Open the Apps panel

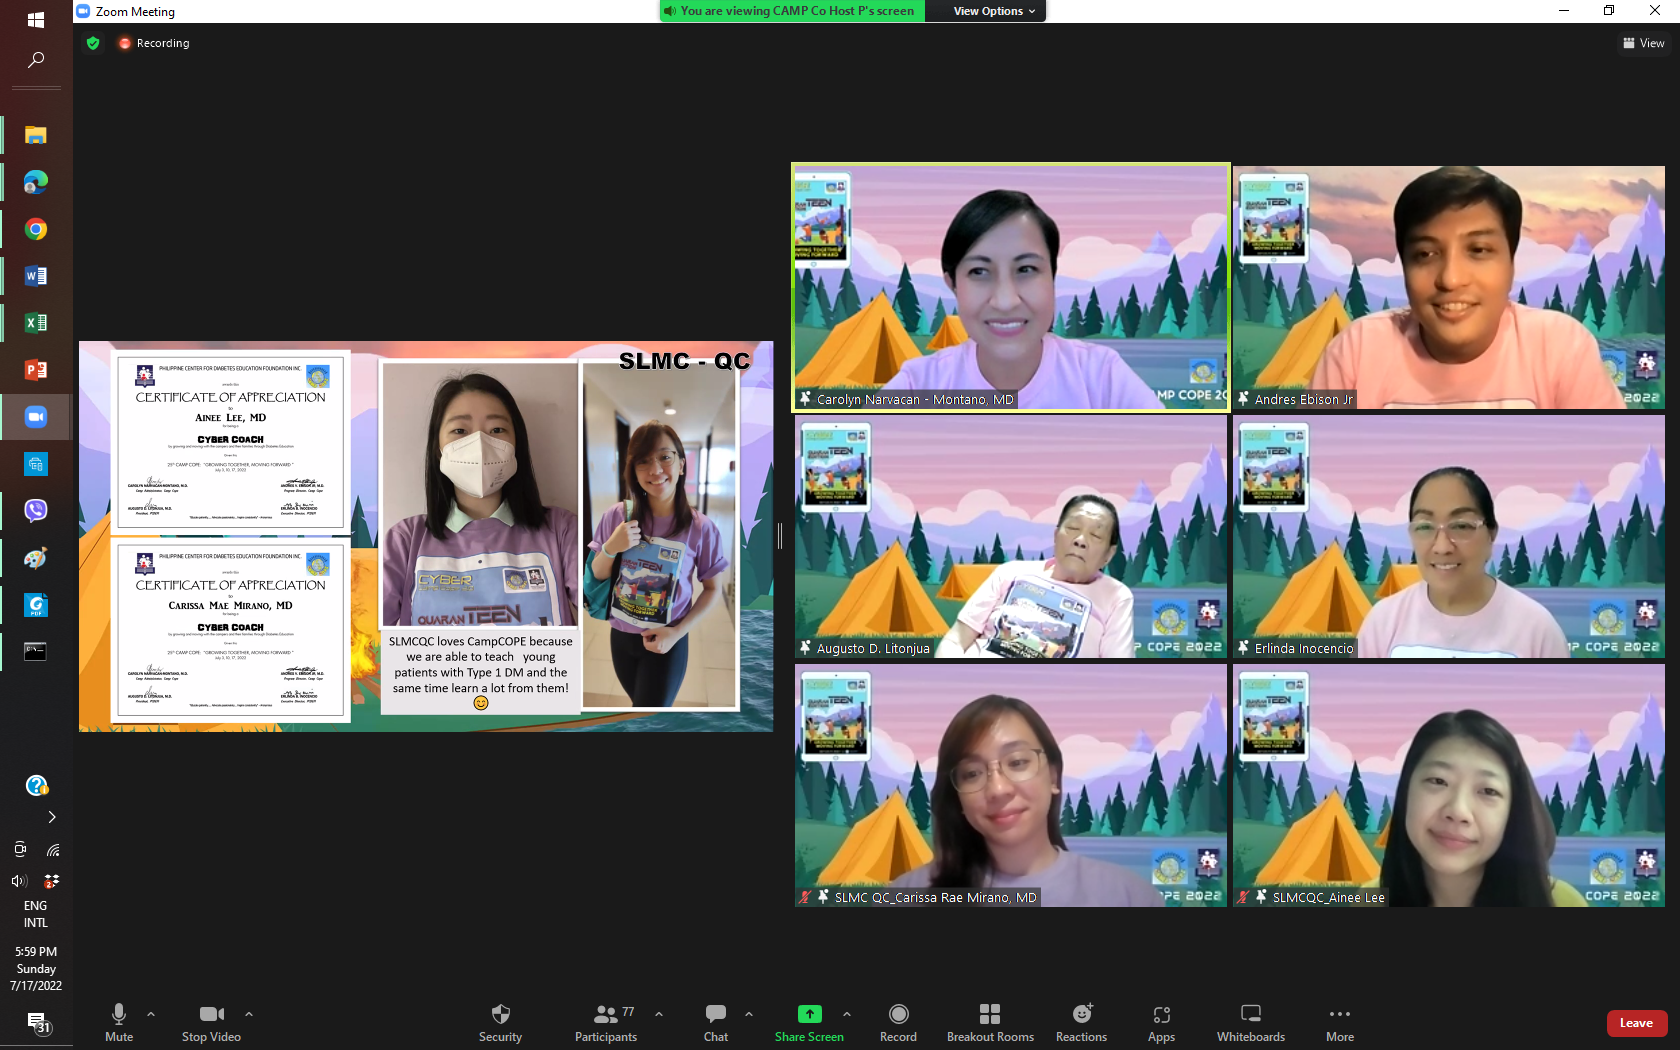click(x=1161, y=1021)
